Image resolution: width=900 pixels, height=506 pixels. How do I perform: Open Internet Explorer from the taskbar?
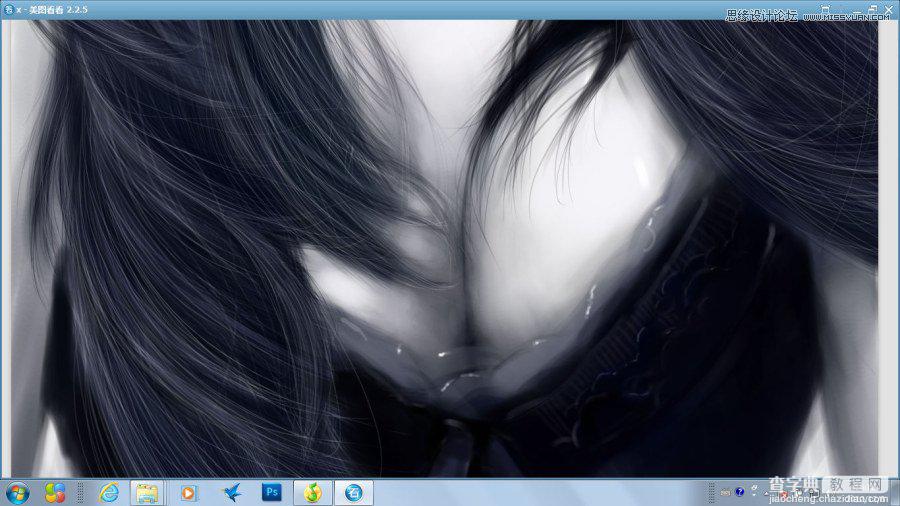click(x=108, y=493)
